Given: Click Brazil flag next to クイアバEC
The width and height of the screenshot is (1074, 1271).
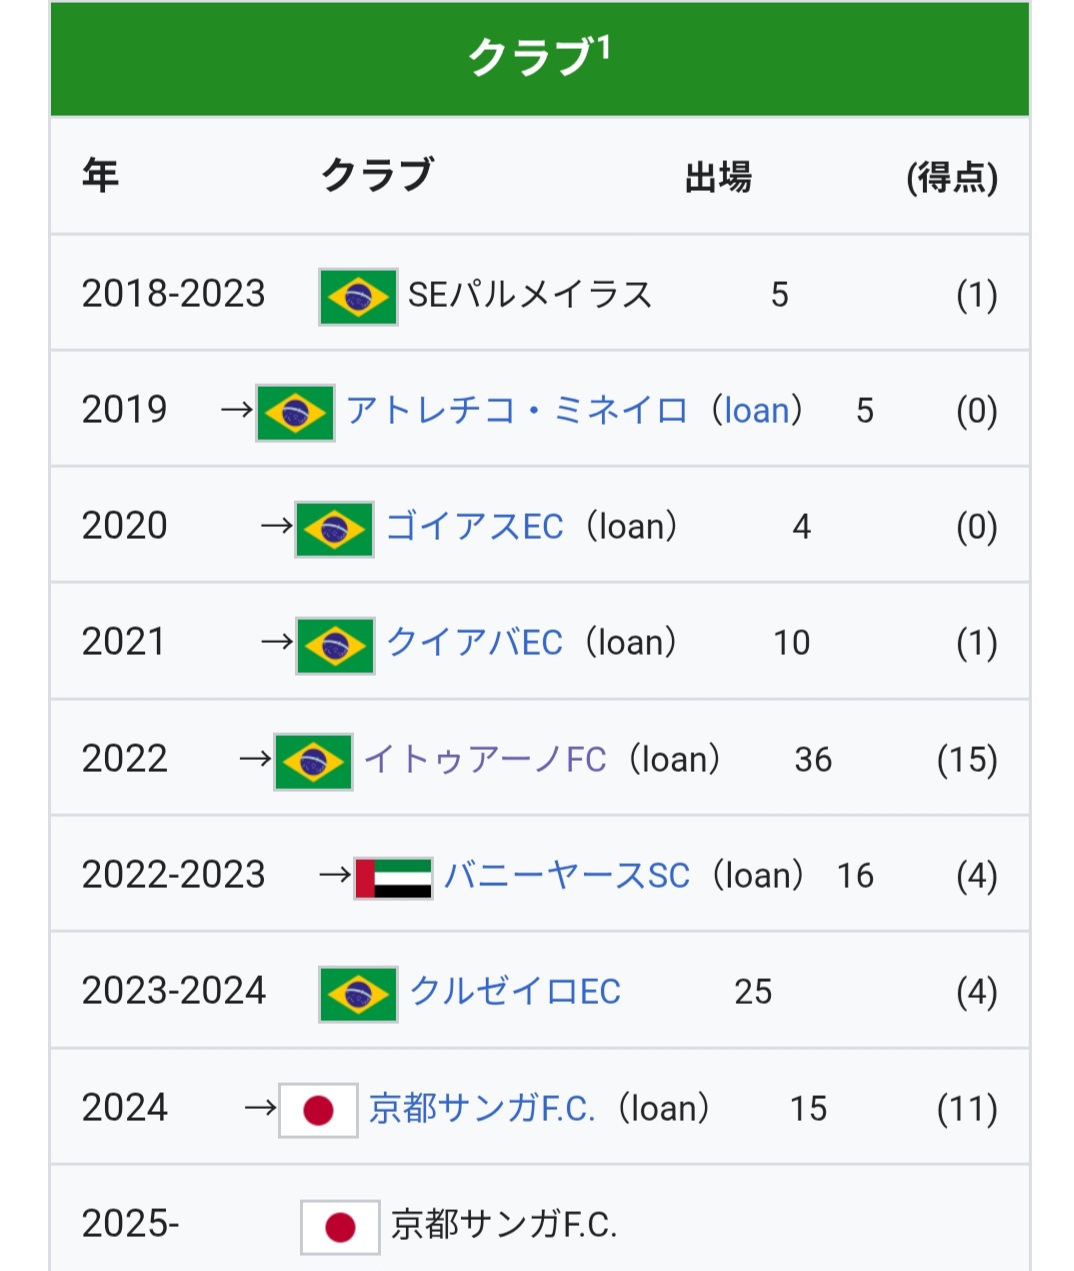Looking at the screenshot, I should [335, 645].
